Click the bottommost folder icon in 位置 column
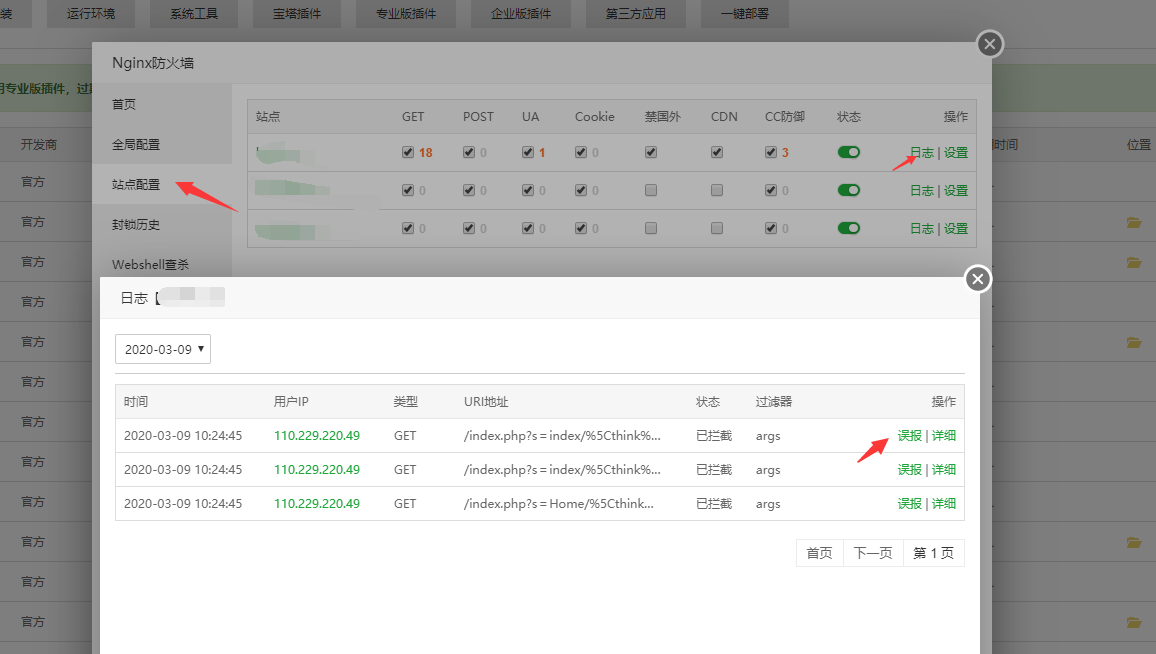This screenshot has height=654, width=1156. 1133,622
